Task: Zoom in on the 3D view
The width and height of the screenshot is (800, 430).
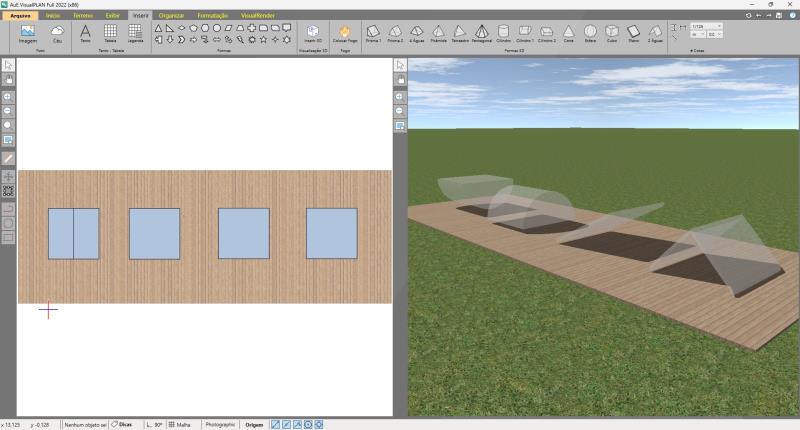Action: 400,97
